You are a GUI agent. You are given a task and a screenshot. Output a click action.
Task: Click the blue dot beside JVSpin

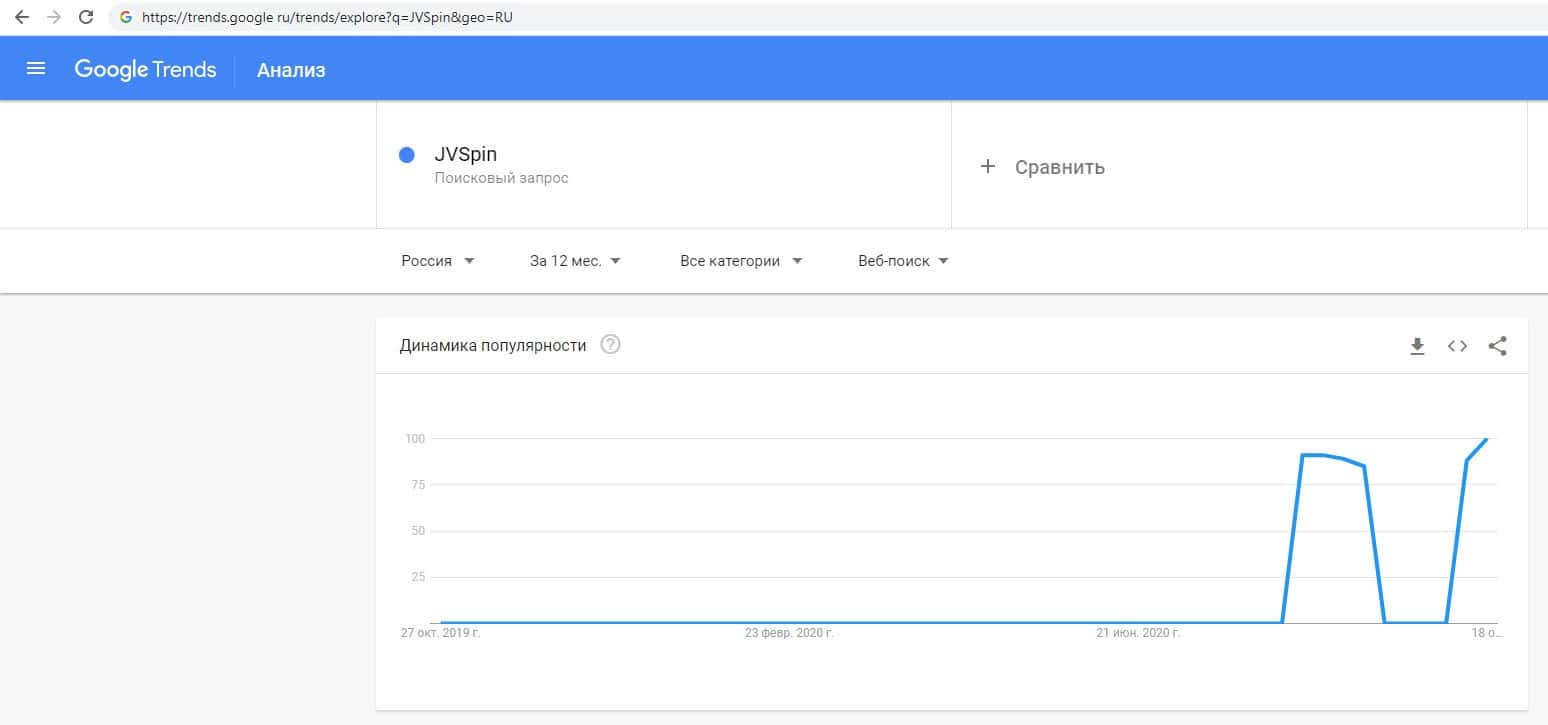(x=407, y=155)
